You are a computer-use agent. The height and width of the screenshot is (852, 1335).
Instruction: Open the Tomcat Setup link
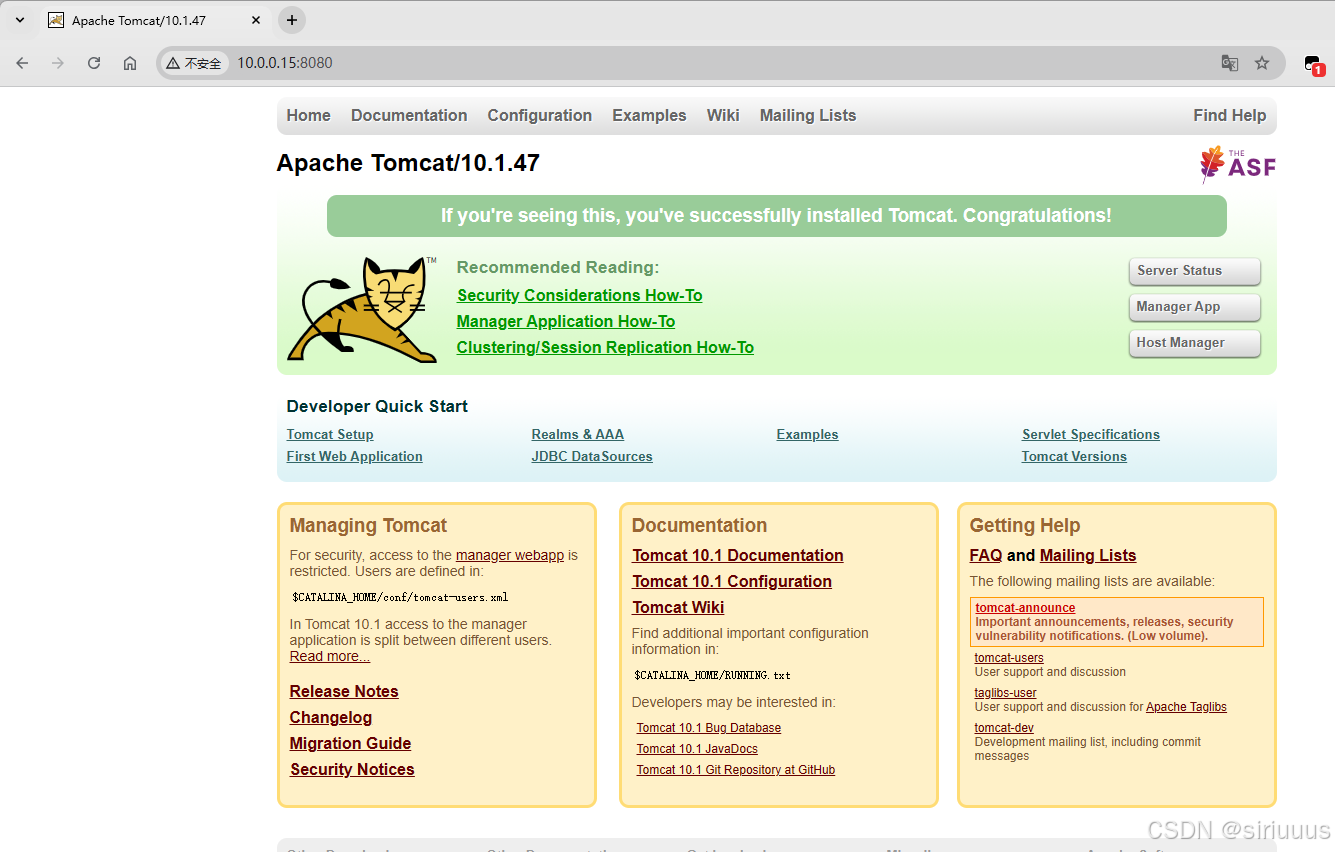(330, 434)
